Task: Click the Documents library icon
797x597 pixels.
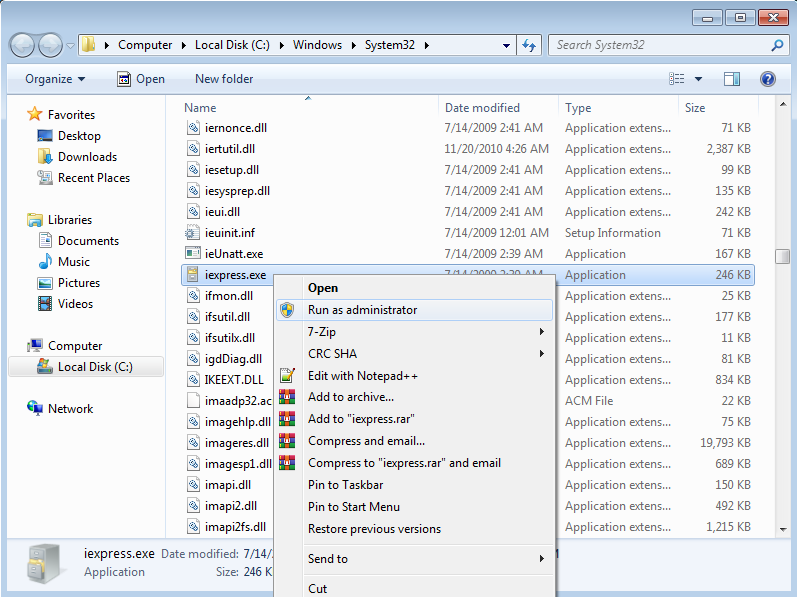Action: [45, 240]
